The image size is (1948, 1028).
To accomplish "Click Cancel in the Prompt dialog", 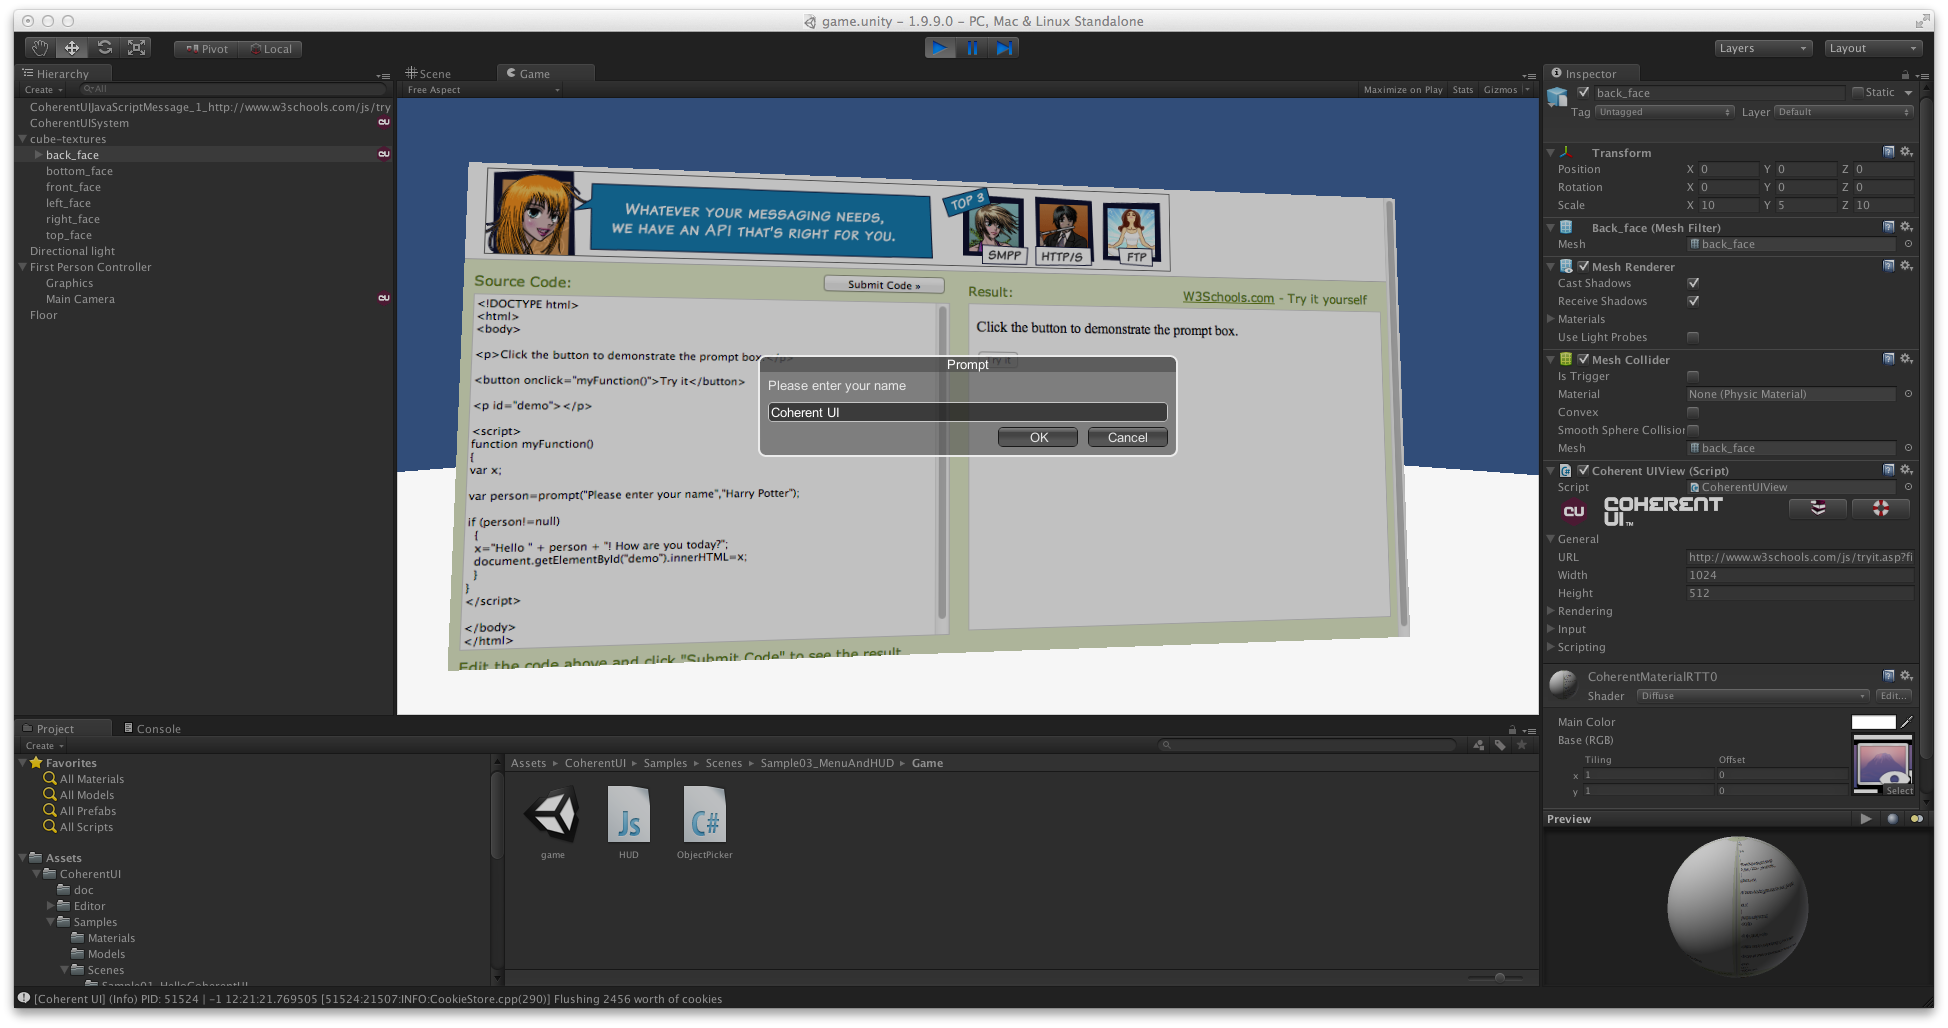I will pyautogui.click(x=1127, y=437).
